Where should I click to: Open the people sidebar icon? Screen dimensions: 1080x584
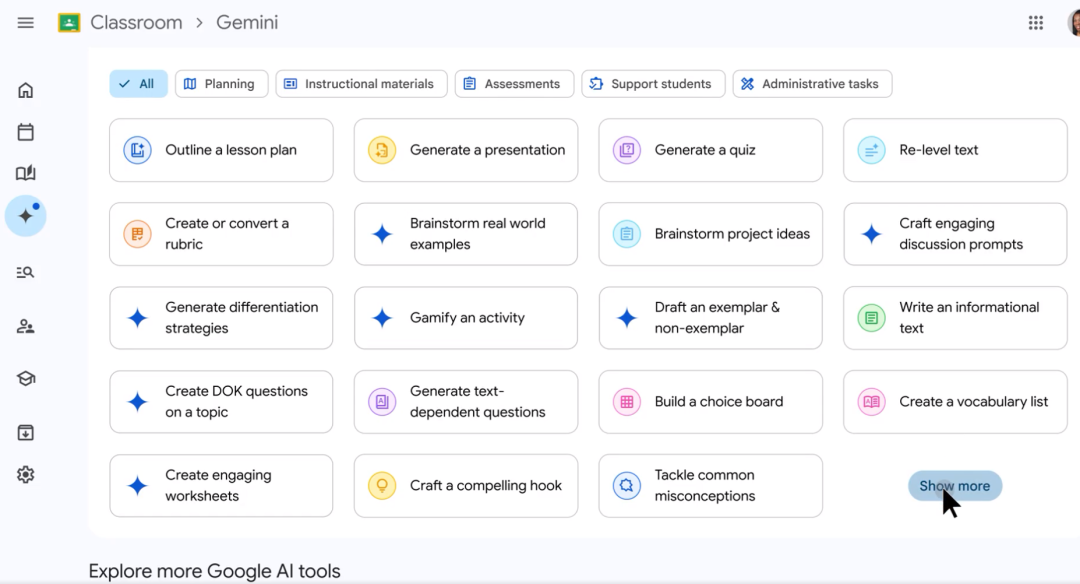[x=25, y=326]
